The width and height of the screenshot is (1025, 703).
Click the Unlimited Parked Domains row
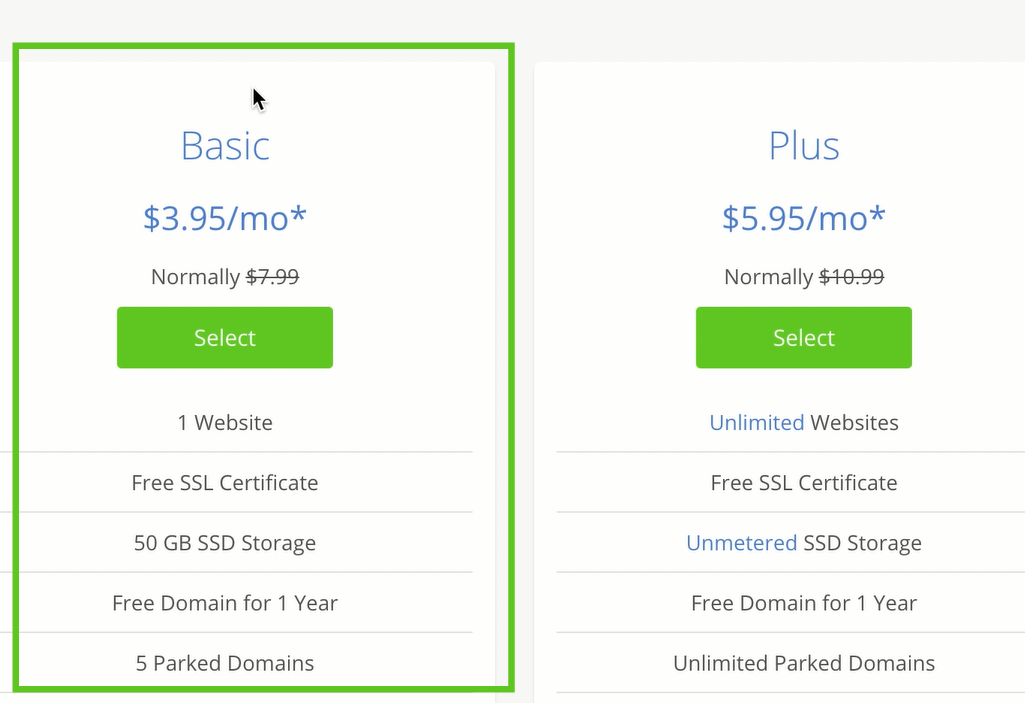coord(803,663)
